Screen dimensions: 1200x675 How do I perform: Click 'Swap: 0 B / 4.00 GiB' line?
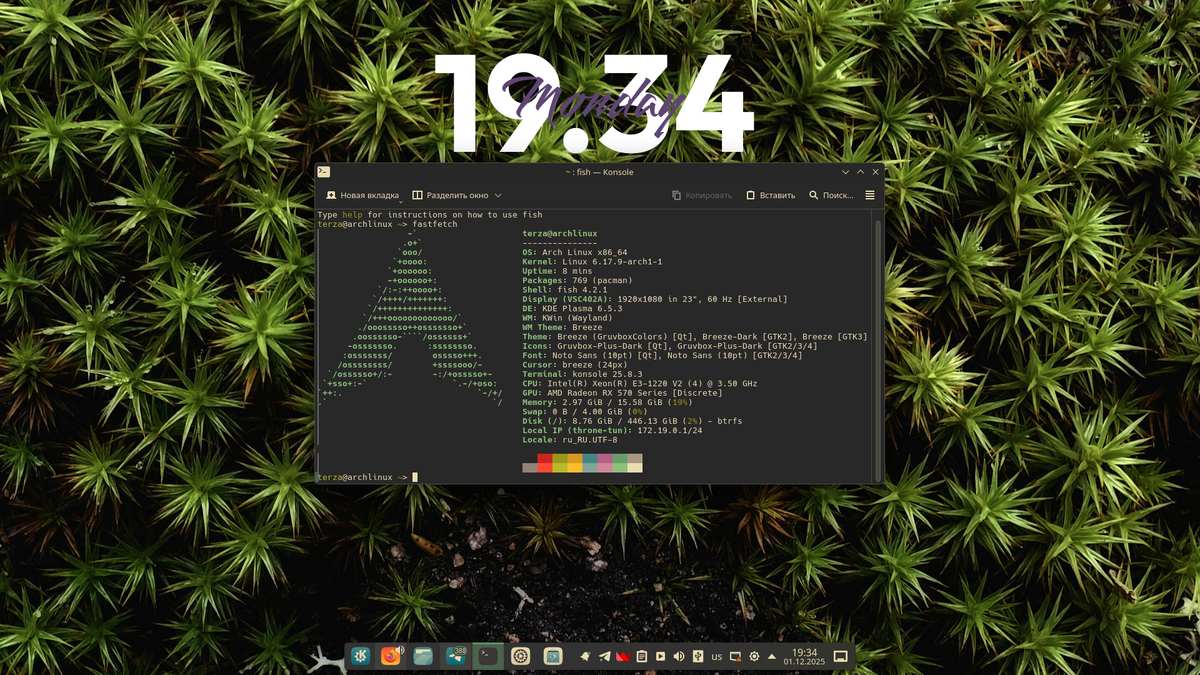tap(587, 411)
